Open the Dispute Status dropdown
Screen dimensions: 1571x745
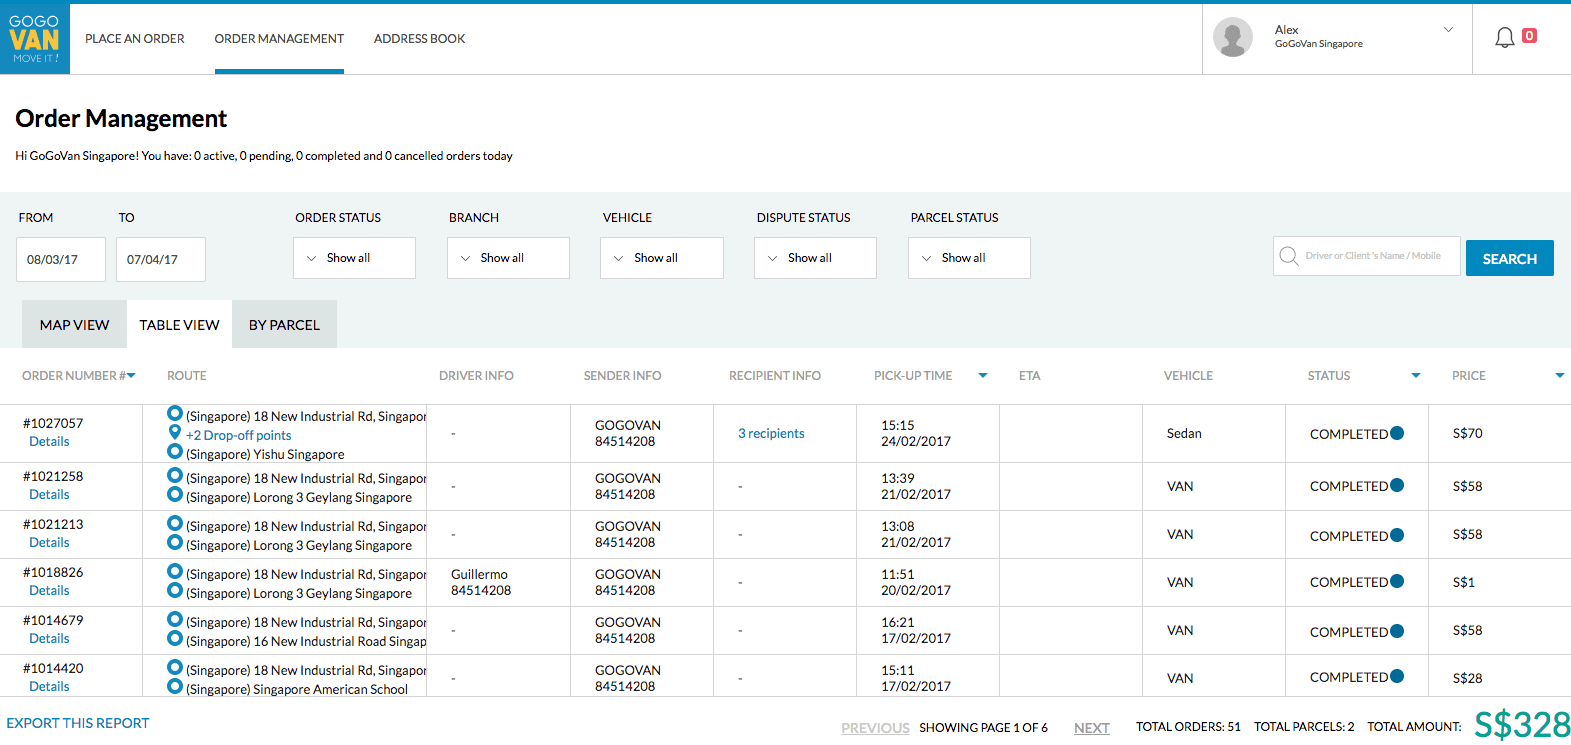(x=815, y=258)
